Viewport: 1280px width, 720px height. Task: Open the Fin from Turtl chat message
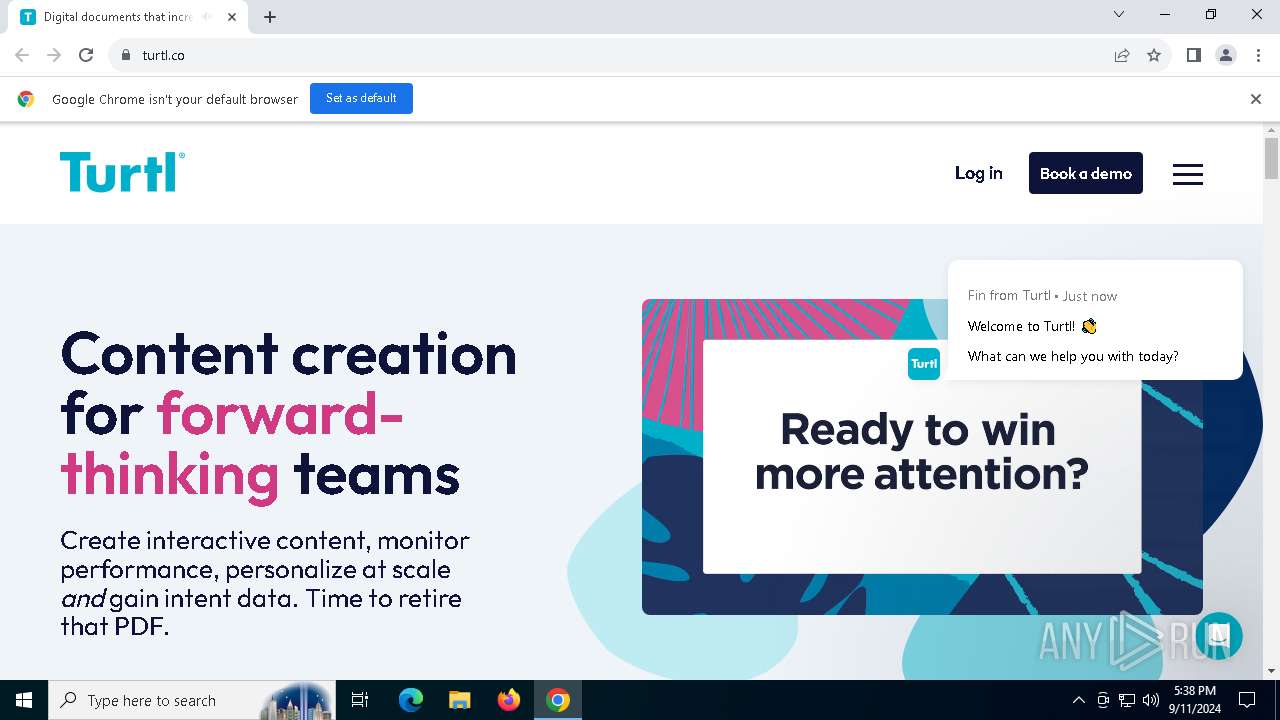(1095, 320)
